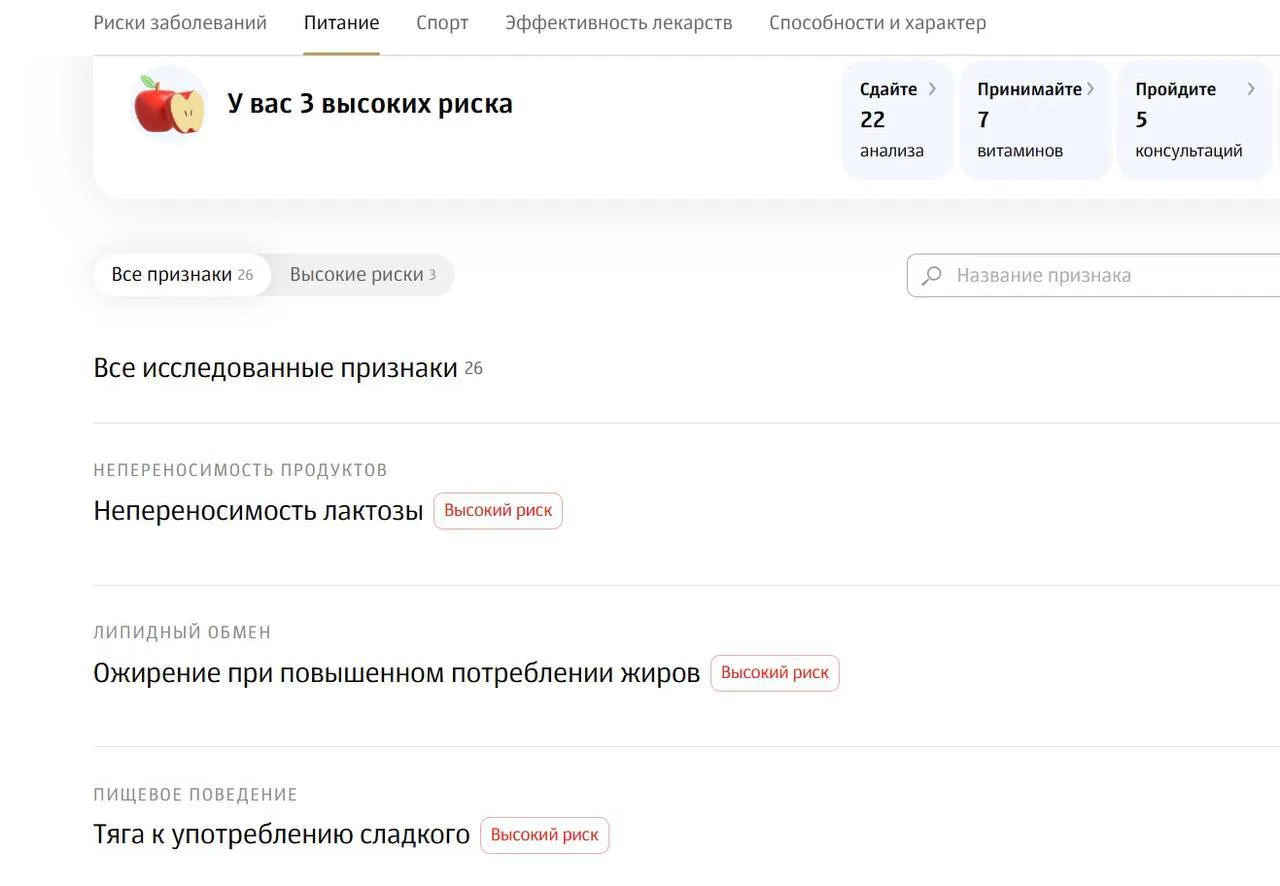Open "Способности и характер" tab
This screenshot has width=1280, height=886.
click(878, 23)
